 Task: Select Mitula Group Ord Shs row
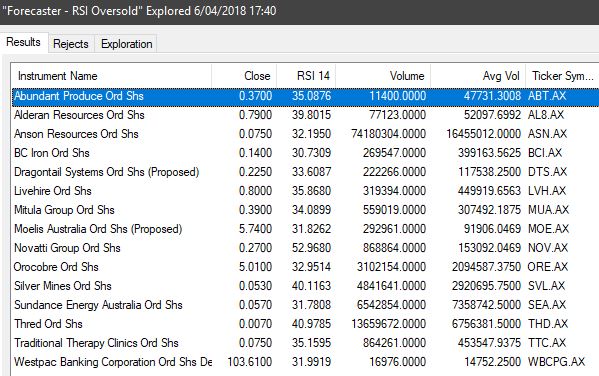(x=305, y=210)
